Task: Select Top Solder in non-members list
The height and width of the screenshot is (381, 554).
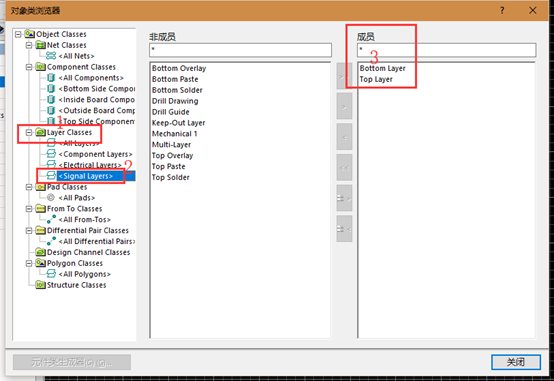Action: click(x=171, y=177)
